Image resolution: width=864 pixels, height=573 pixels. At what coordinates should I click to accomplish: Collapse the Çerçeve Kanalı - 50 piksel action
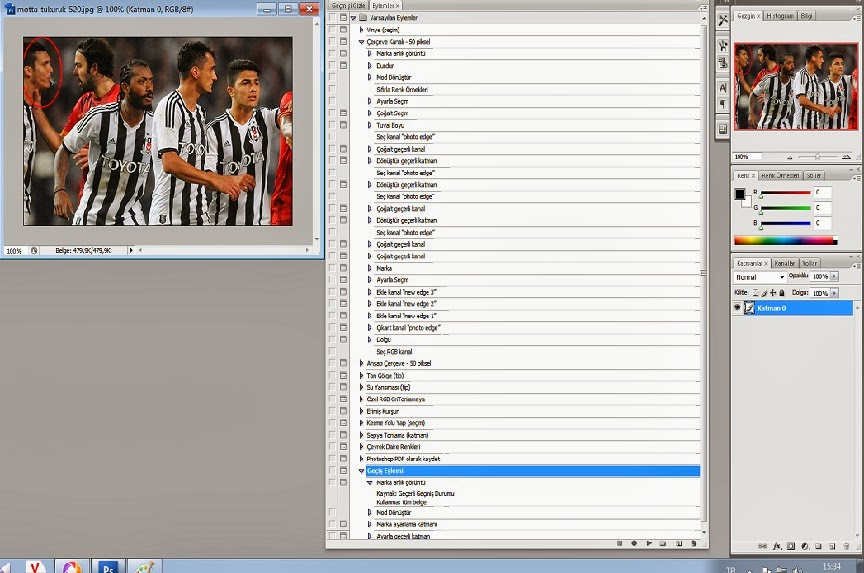click(361, 42)
